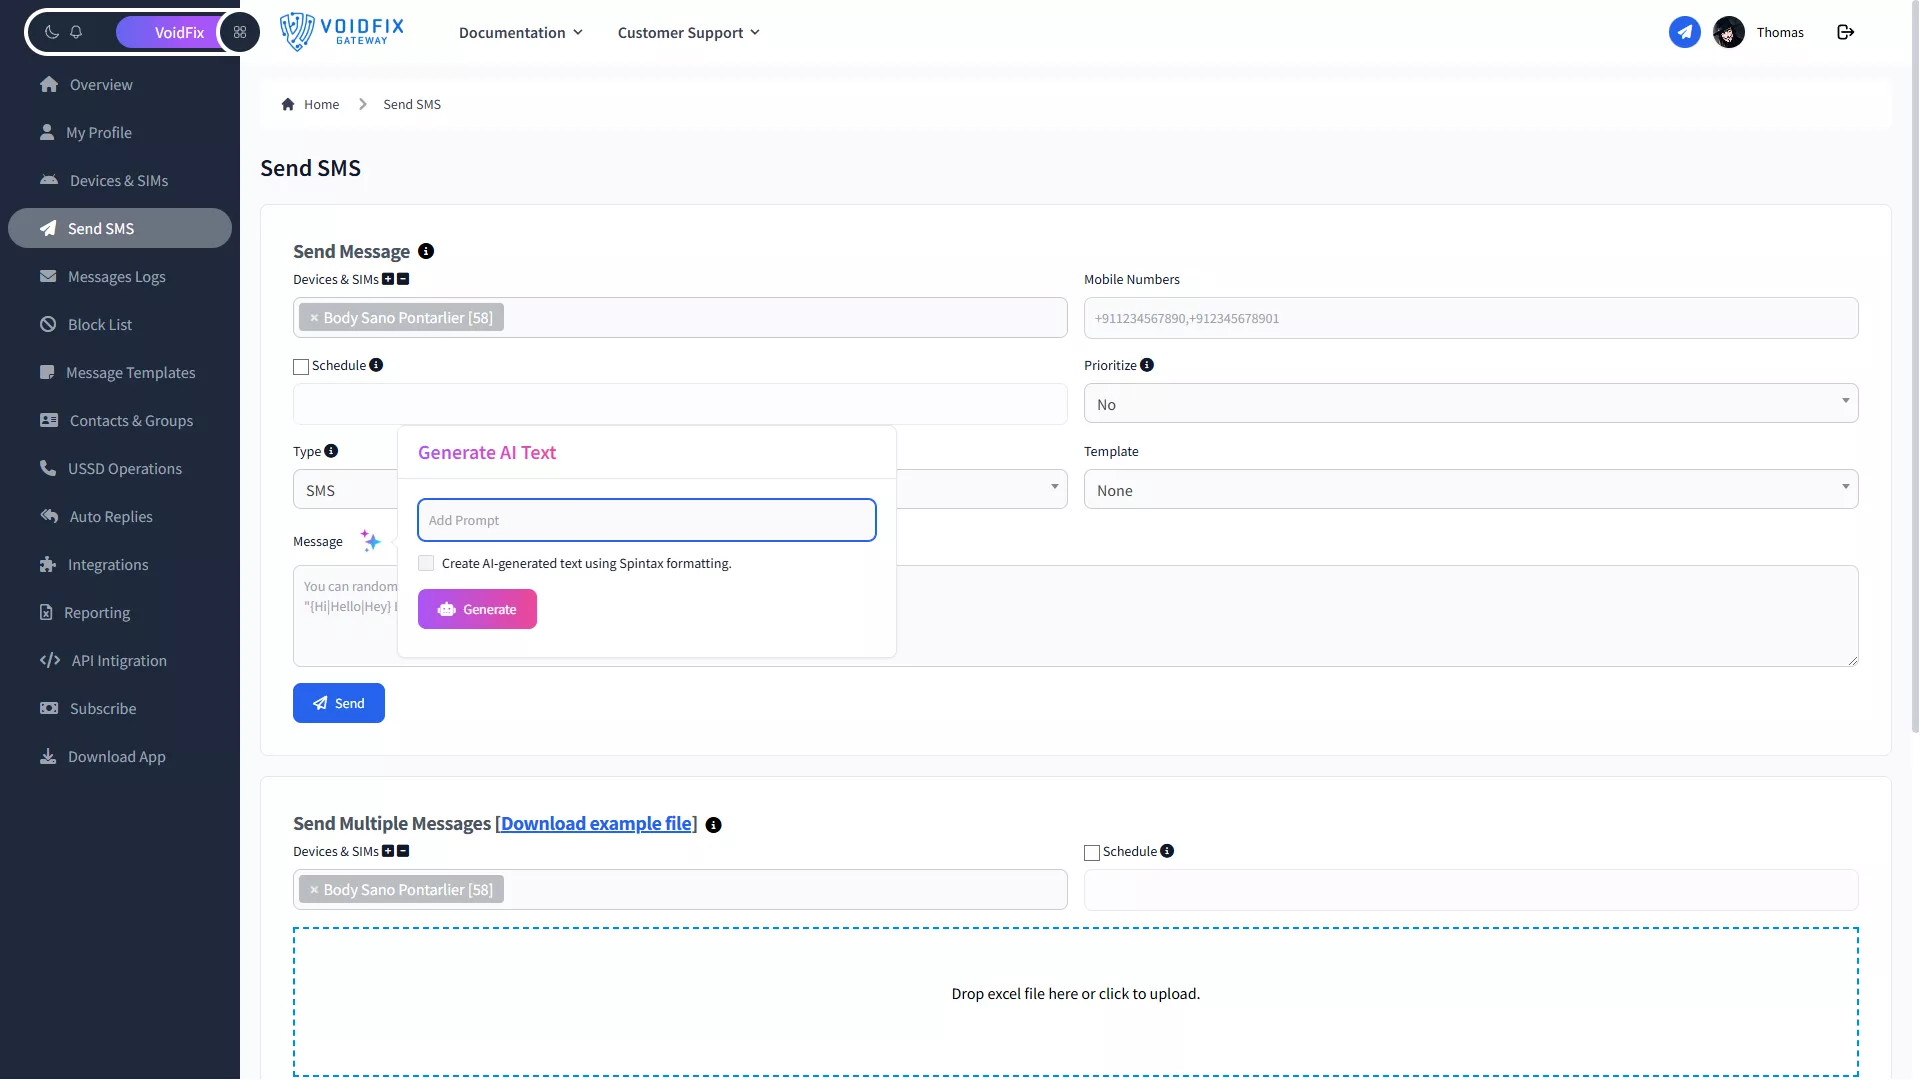This screenshot has height=1080, width=1920.
Task: Click the notification bell icon
Action: (x=76, y=32)
